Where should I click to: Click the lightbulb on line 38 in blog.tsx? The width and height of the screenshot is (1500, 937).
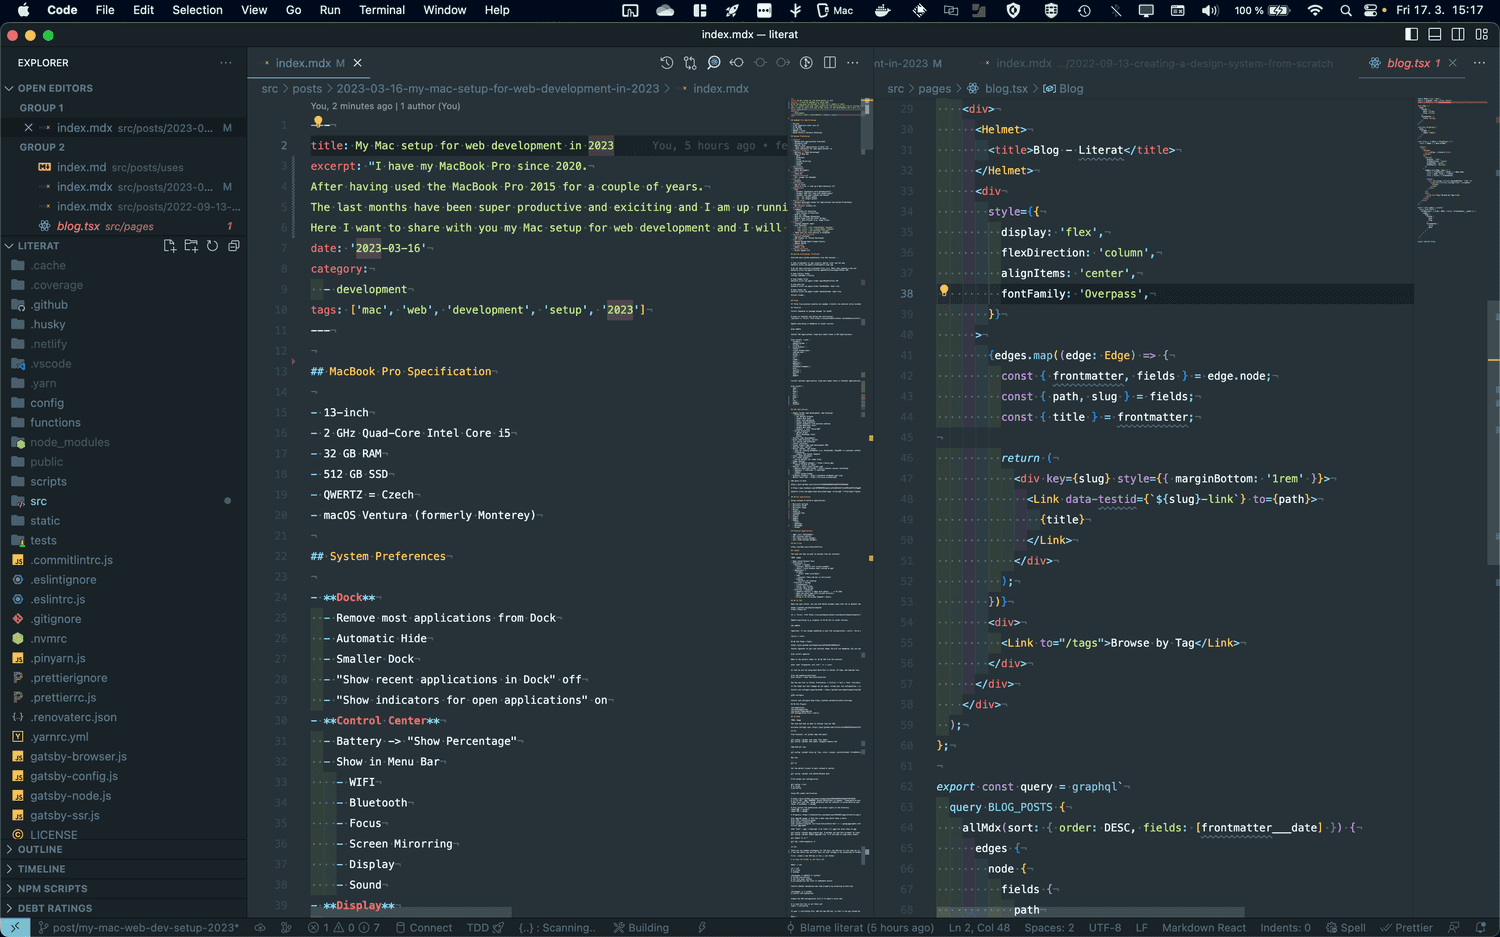point(943,292)
